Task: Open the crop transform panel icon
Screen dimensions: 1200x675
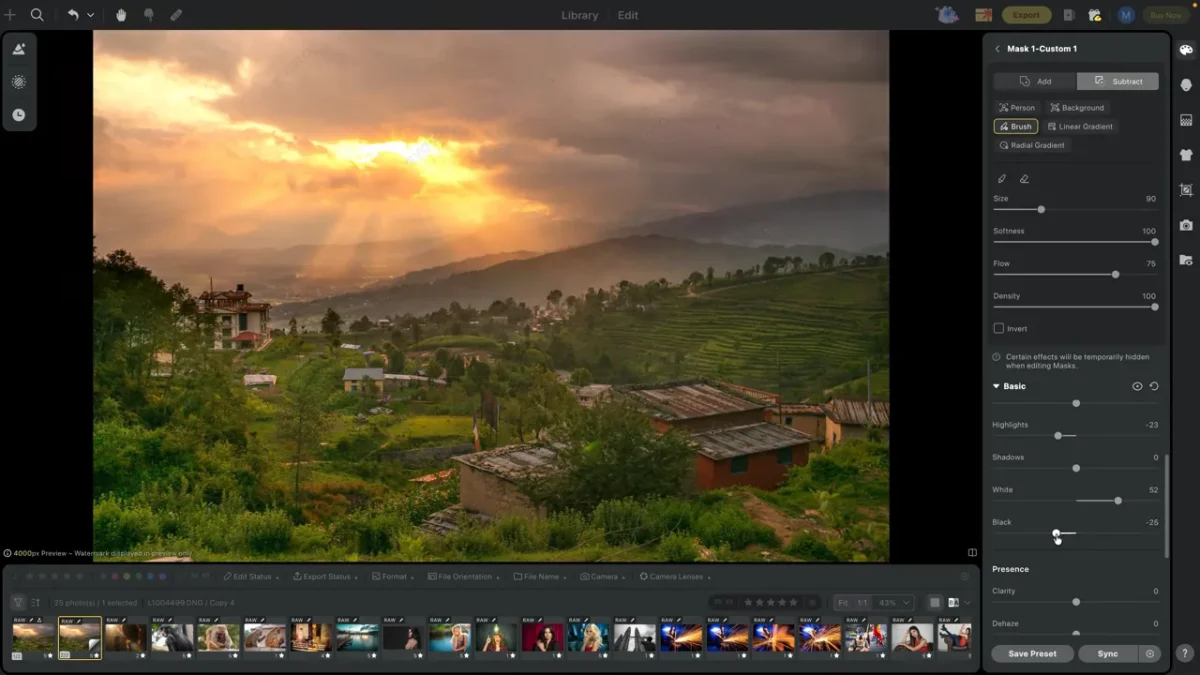Action: 1186,190
